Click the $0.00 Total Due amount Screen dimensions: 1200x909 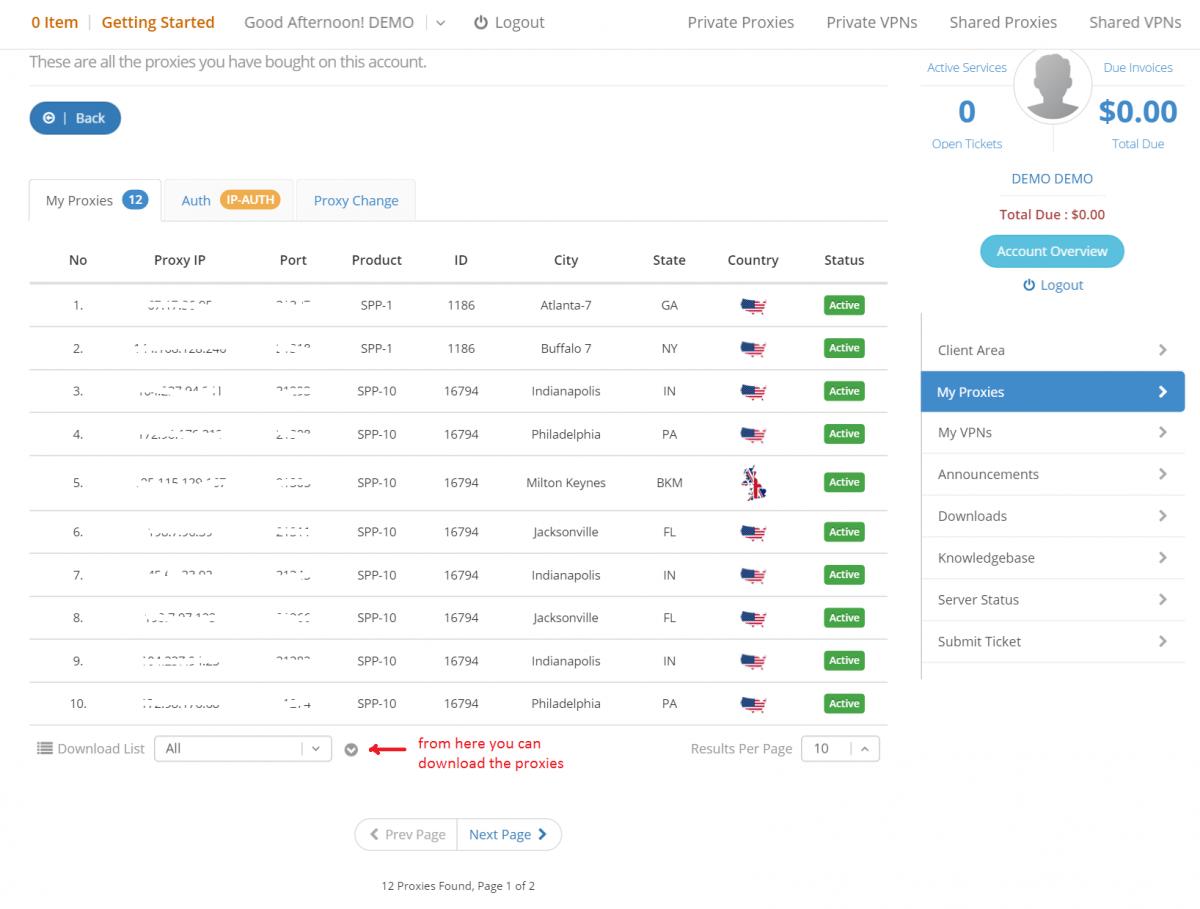click(1138, 111)
